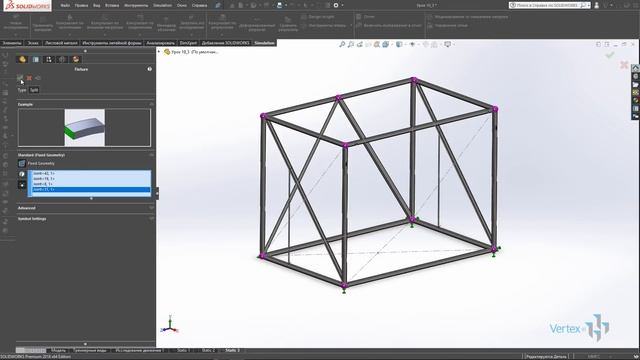Viewport: 640px width, 360px height.
Task: Choose the Fixed Geometry fixture type
Action: pos(22,163)
